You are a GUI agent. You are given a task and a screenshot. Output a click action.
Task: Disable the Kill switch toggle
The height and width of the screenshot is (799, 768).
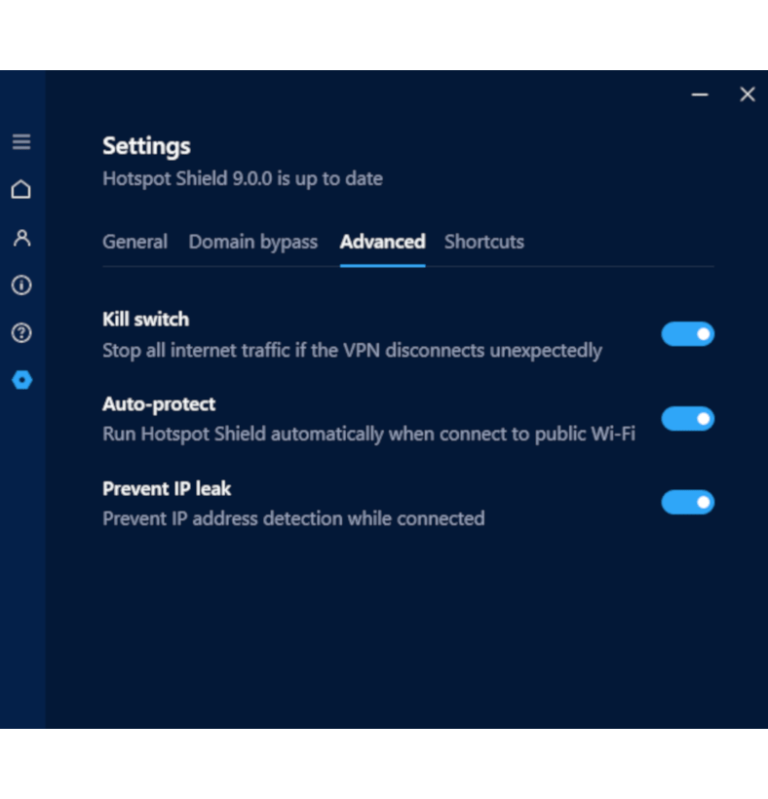click(x=687, y=334)
